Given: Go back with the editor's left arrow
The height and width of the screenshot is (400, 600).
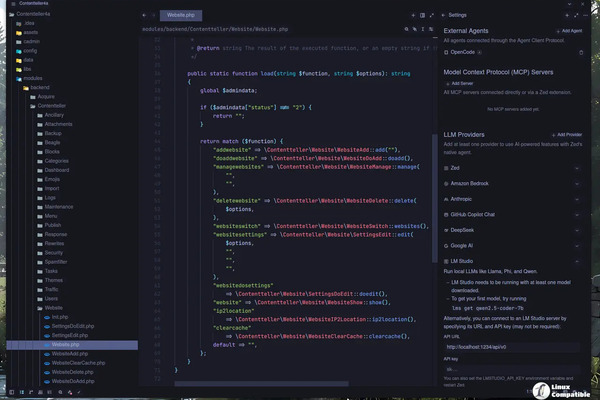Looking at the screenshot, I should pos(144,15).
